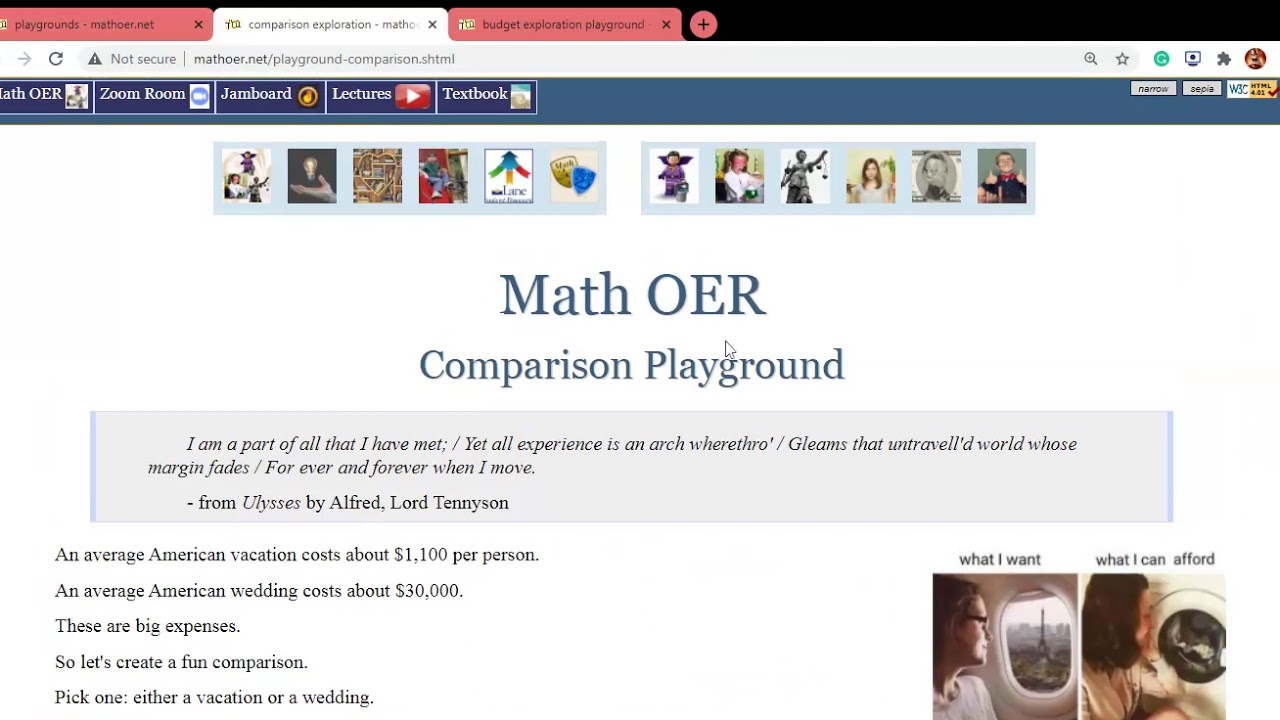Open the collage icon in left icon group
The image size is (1280, 720).
[246, 176]
